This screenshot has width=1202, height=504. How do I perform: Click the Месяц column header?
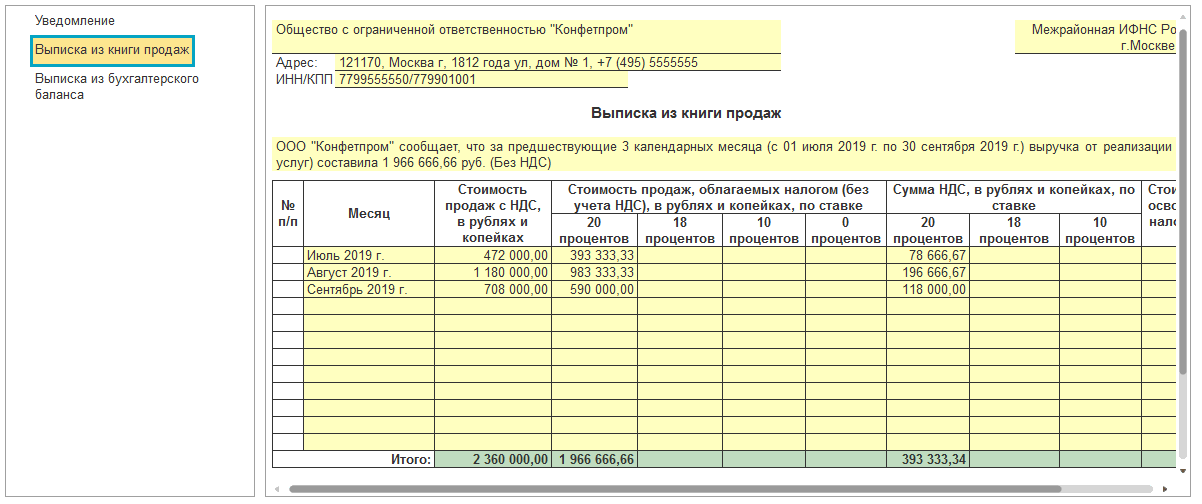(x=369, y=214)
